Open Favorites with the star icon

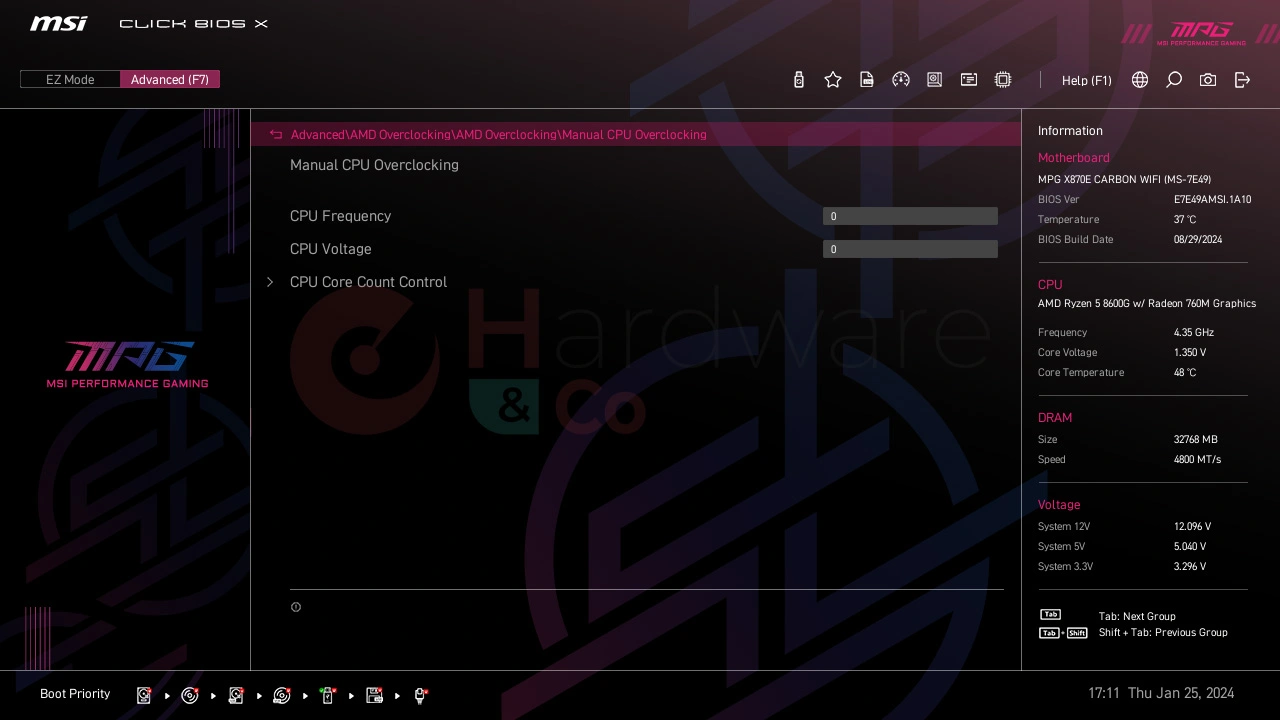833,80
